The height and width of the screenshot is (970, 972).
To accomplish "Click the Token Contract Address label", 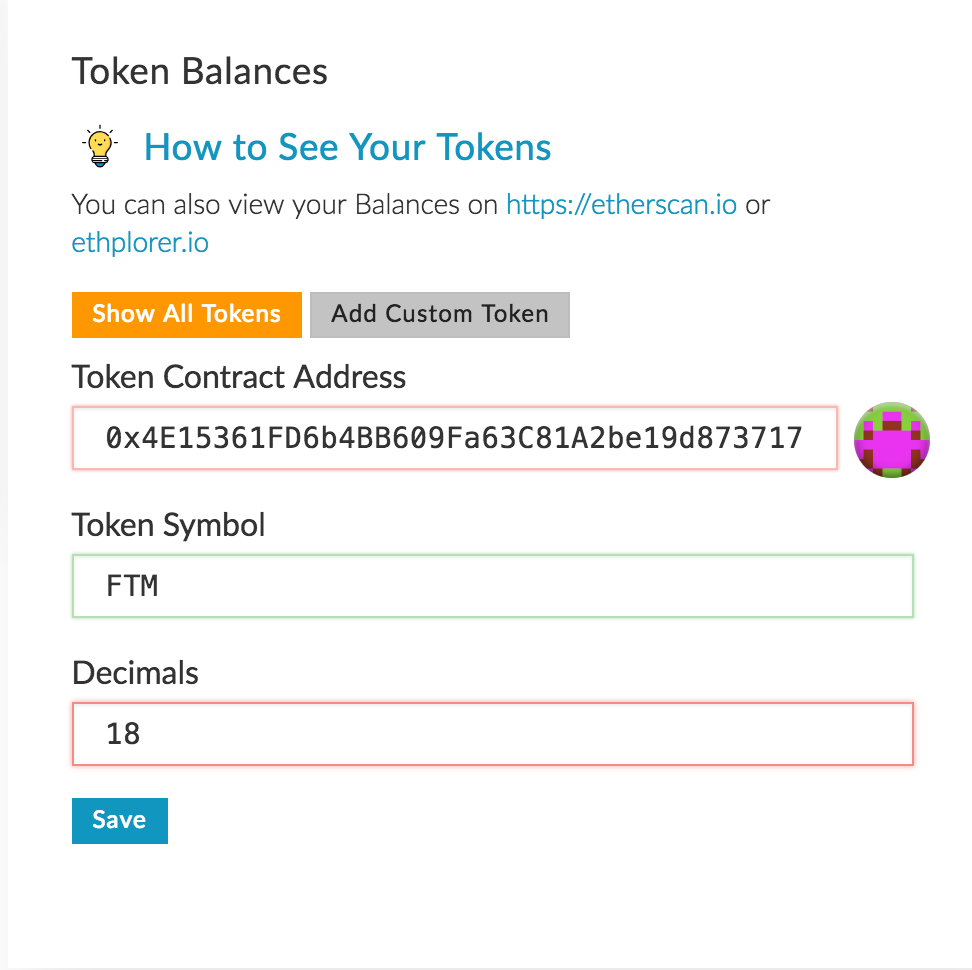I will pos(238,377).
